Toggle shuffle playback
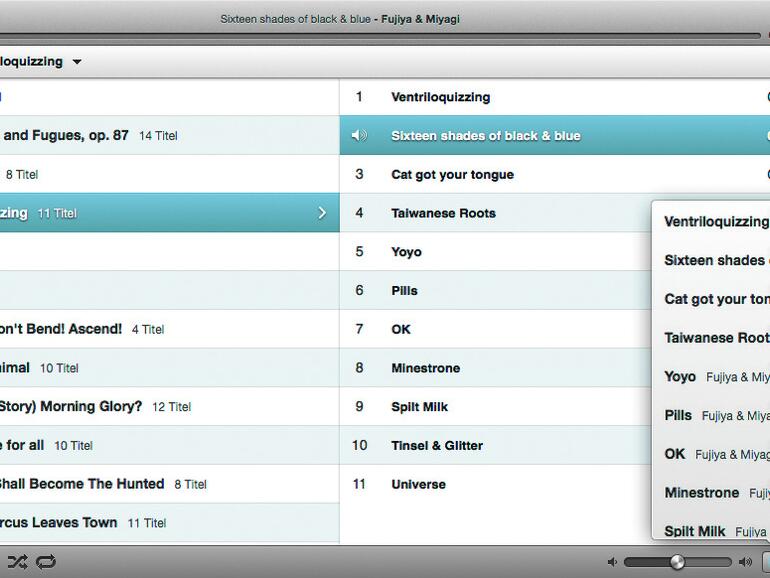 [x=17, y=561]
